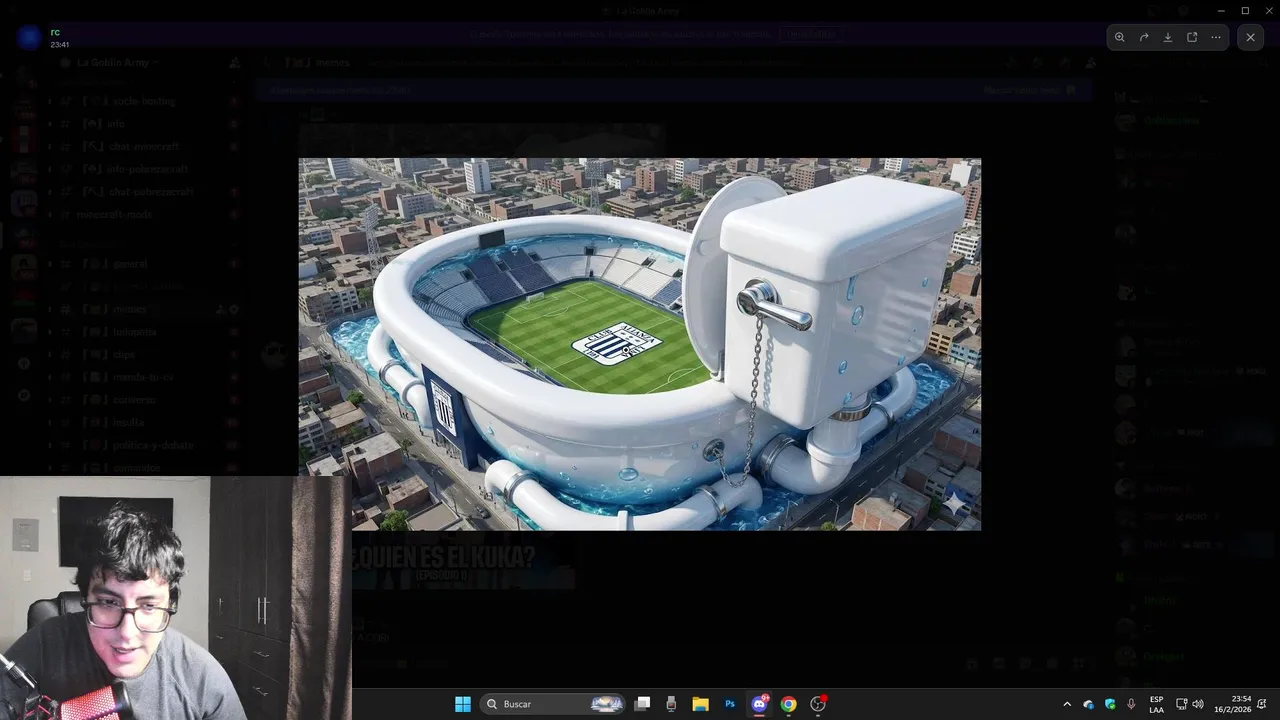
Task: Expand the hidden system tray icons
Action: 1067,704
